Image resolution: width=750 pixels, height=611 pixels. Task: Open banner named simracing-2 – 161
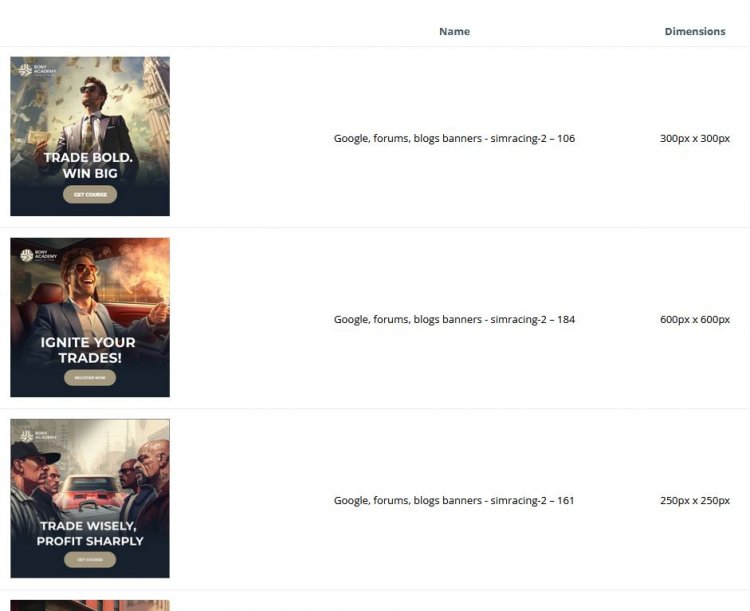point(454,500)
